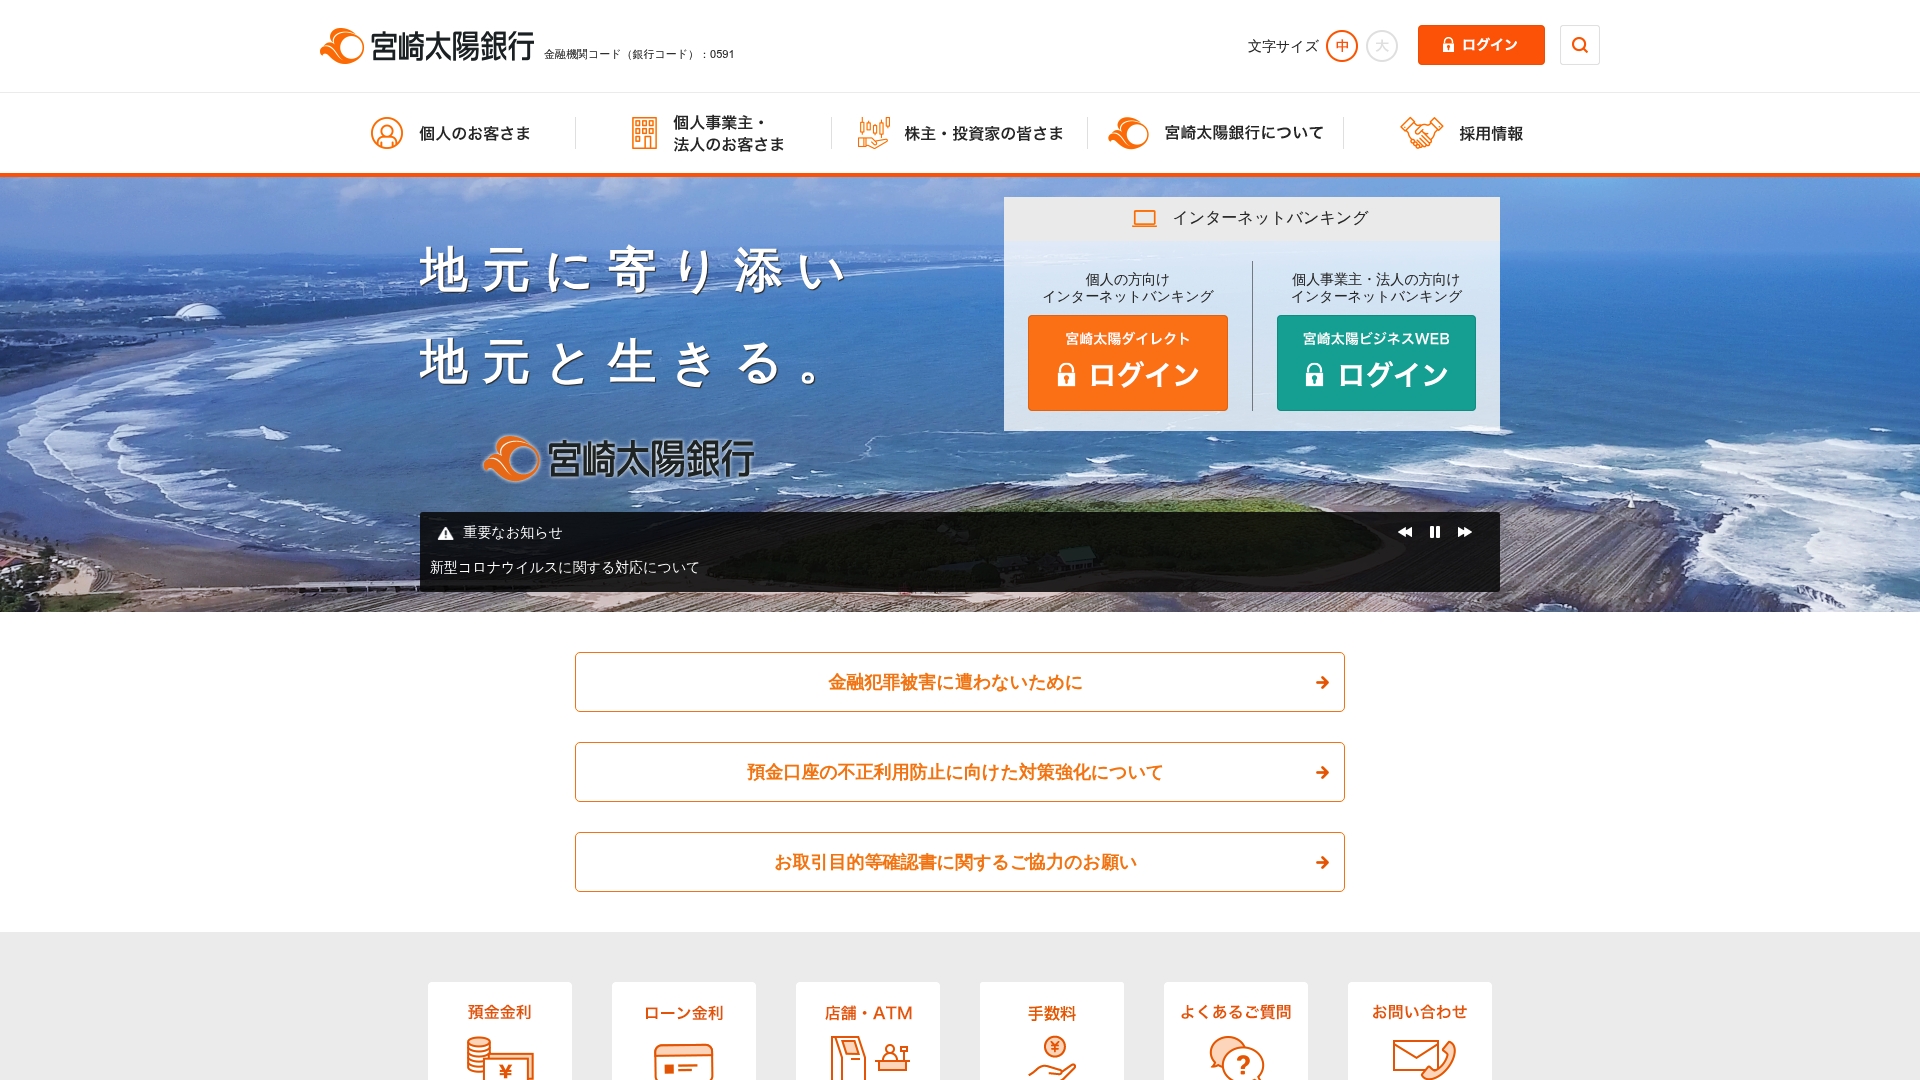This screenshot has width=1920, height=1080.
Task: Rewind to previous notice
Action: [1405, 532]
